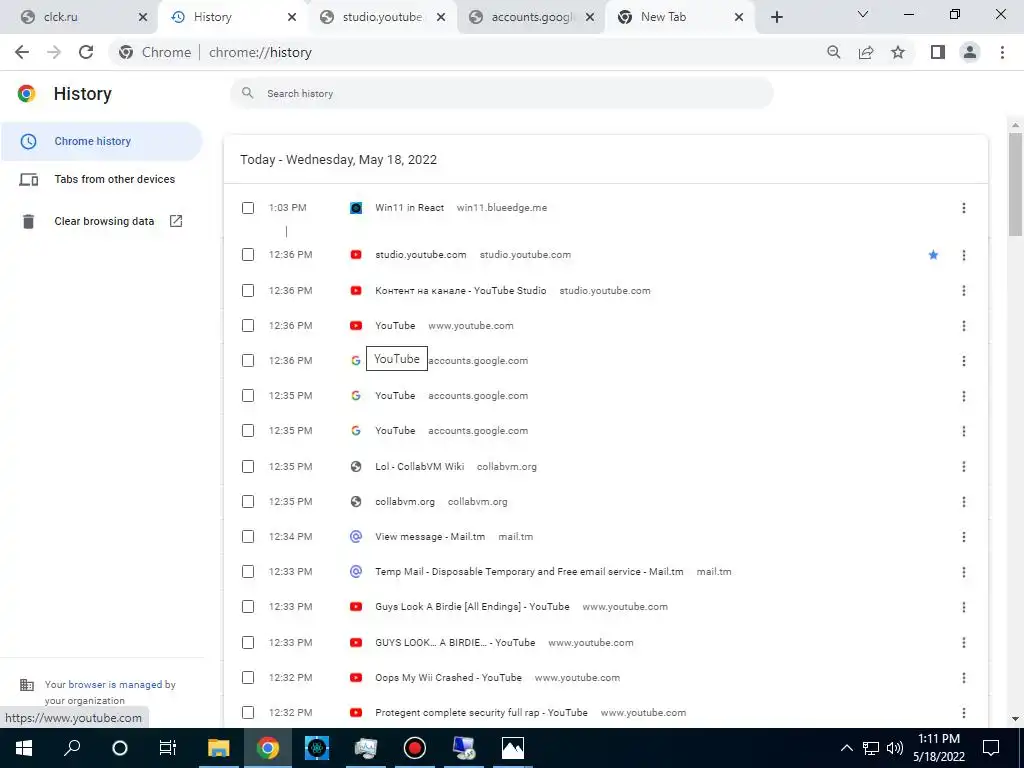Open actions menu for View message - Mail.tm entry
The width and height of the screenshot is (1024, 768).
click(963, 537)
